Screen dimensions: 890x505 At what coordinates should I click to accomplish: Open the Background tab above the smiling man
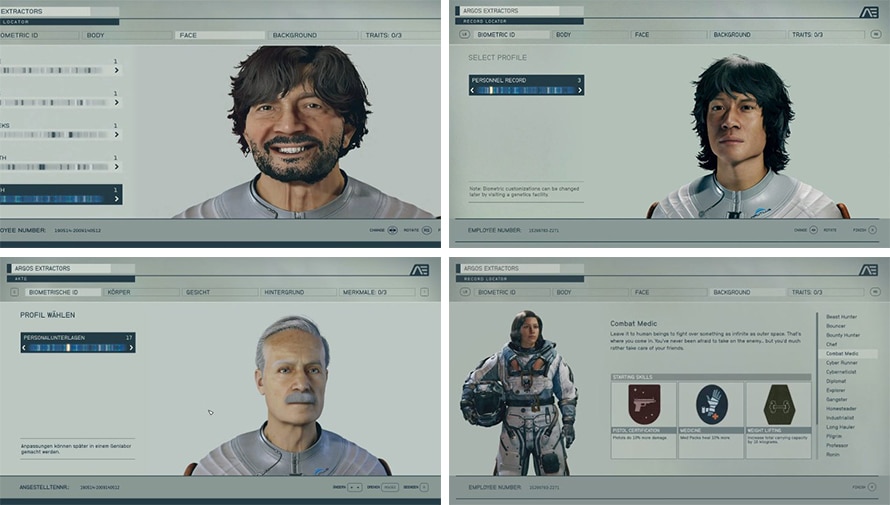point(313,35)
